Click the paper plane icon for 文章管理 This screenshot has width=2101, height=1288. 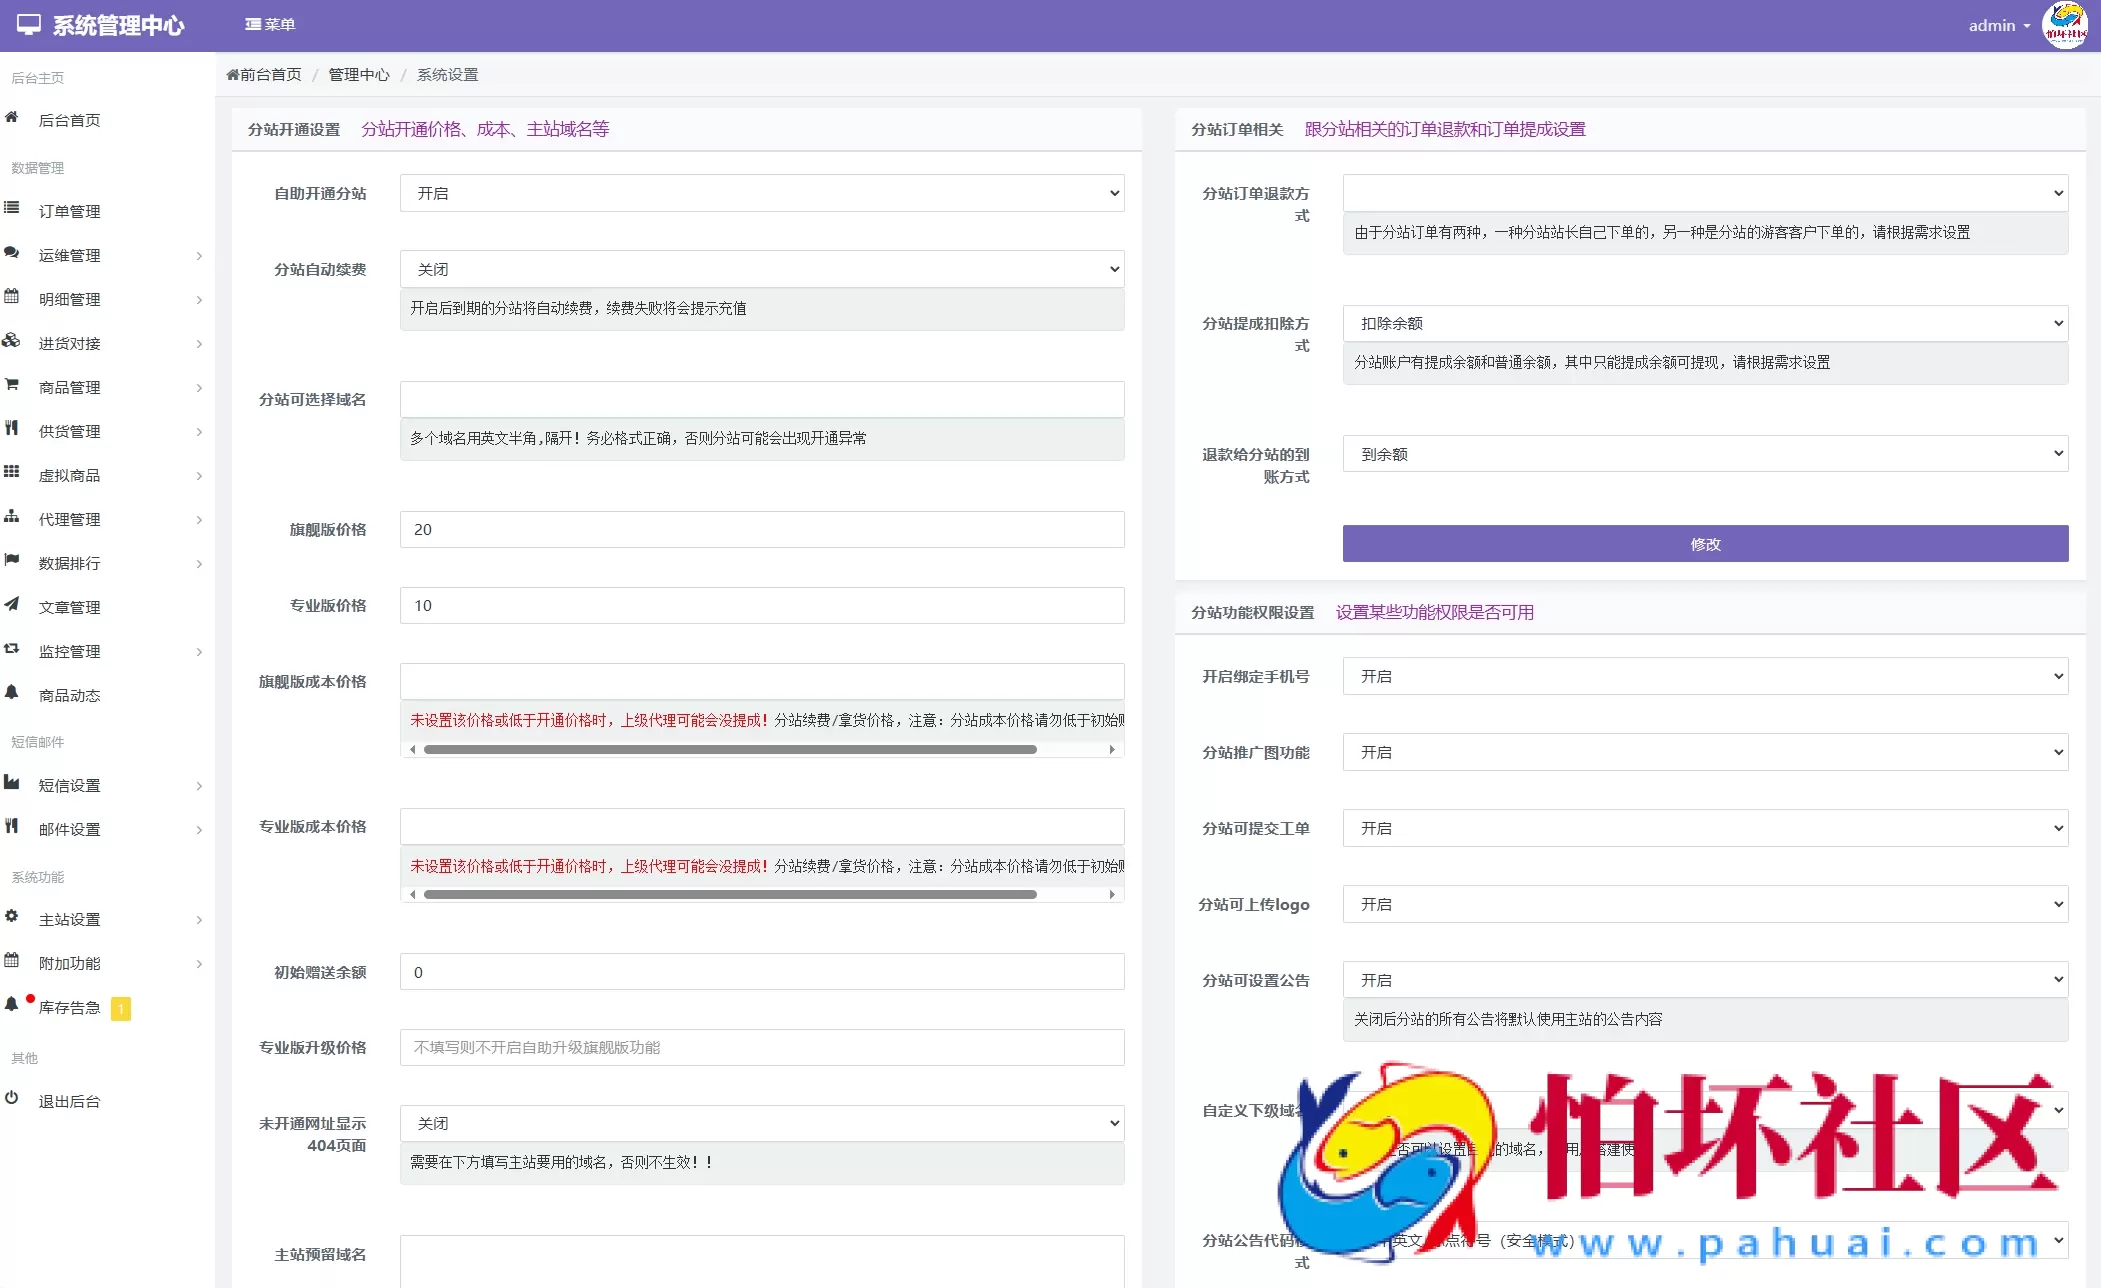click(12, 605)
